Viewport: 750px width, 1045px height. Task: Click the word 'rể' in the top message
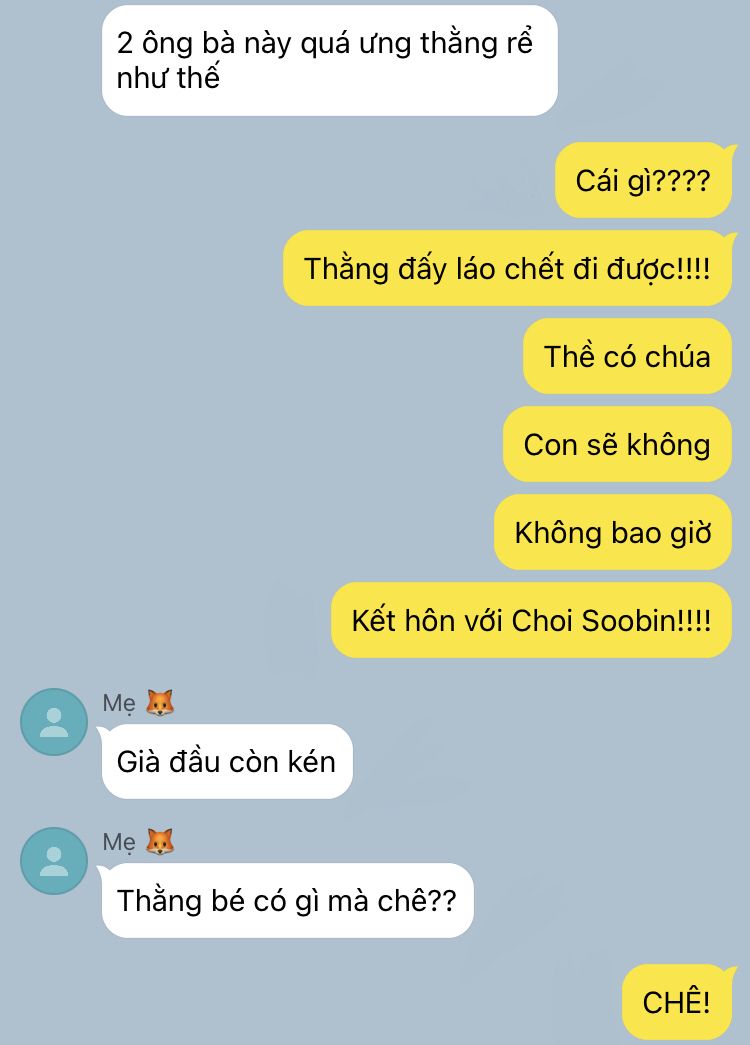click(x=521, y=44)
